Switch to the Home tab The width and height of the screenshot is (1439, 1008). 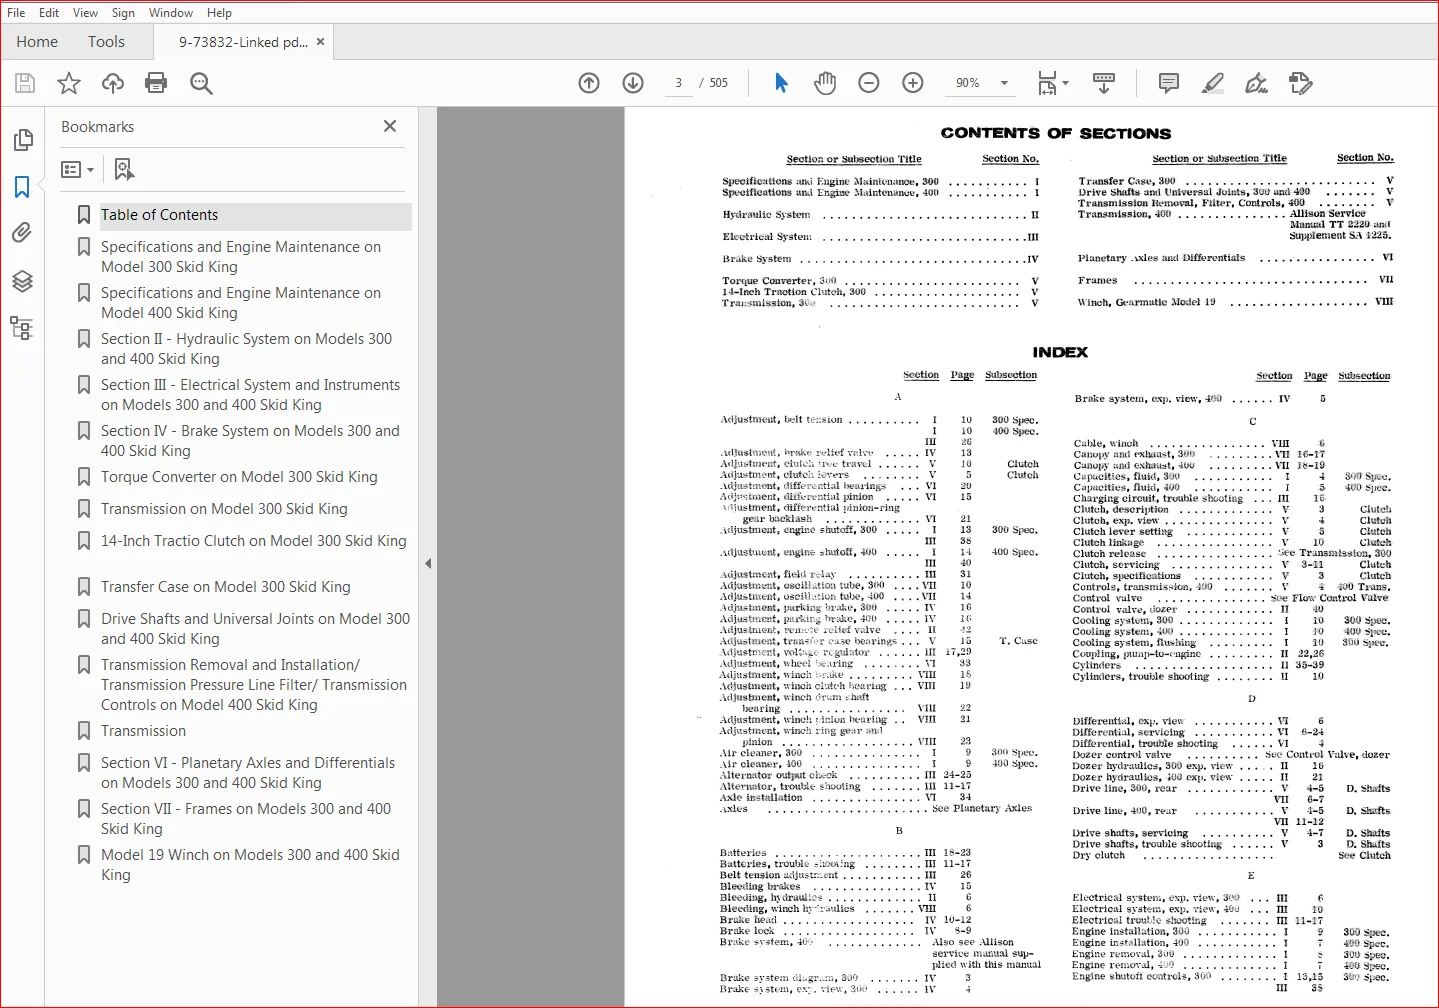(37, 42)
